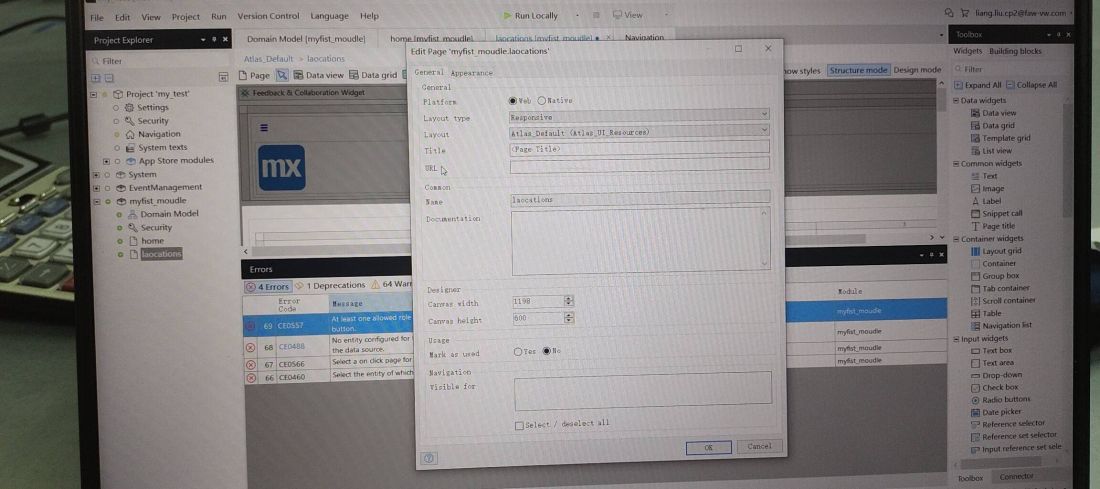Open the help icon in dialog footer

click(429, 457)
